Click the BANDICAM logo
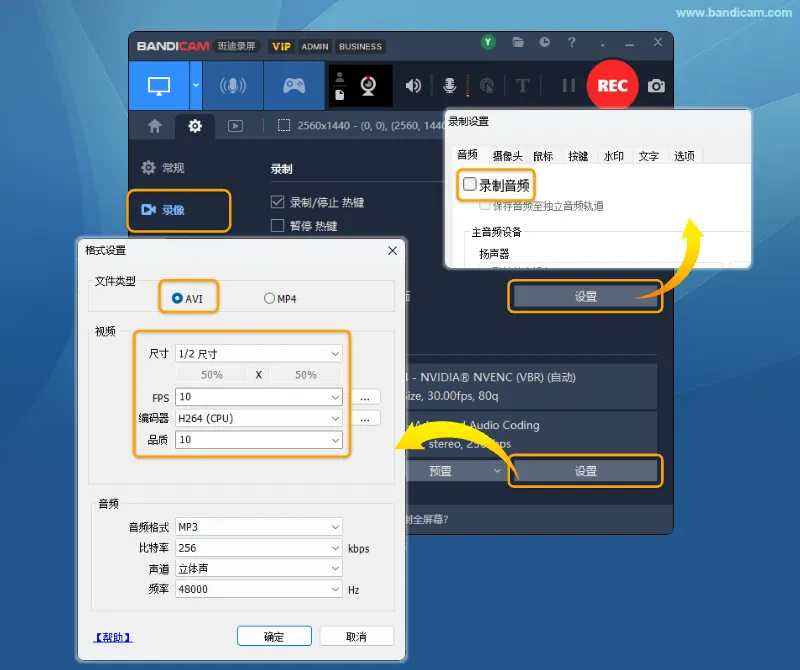This screenshot has height=670, width=800. (x=173, y=46)
